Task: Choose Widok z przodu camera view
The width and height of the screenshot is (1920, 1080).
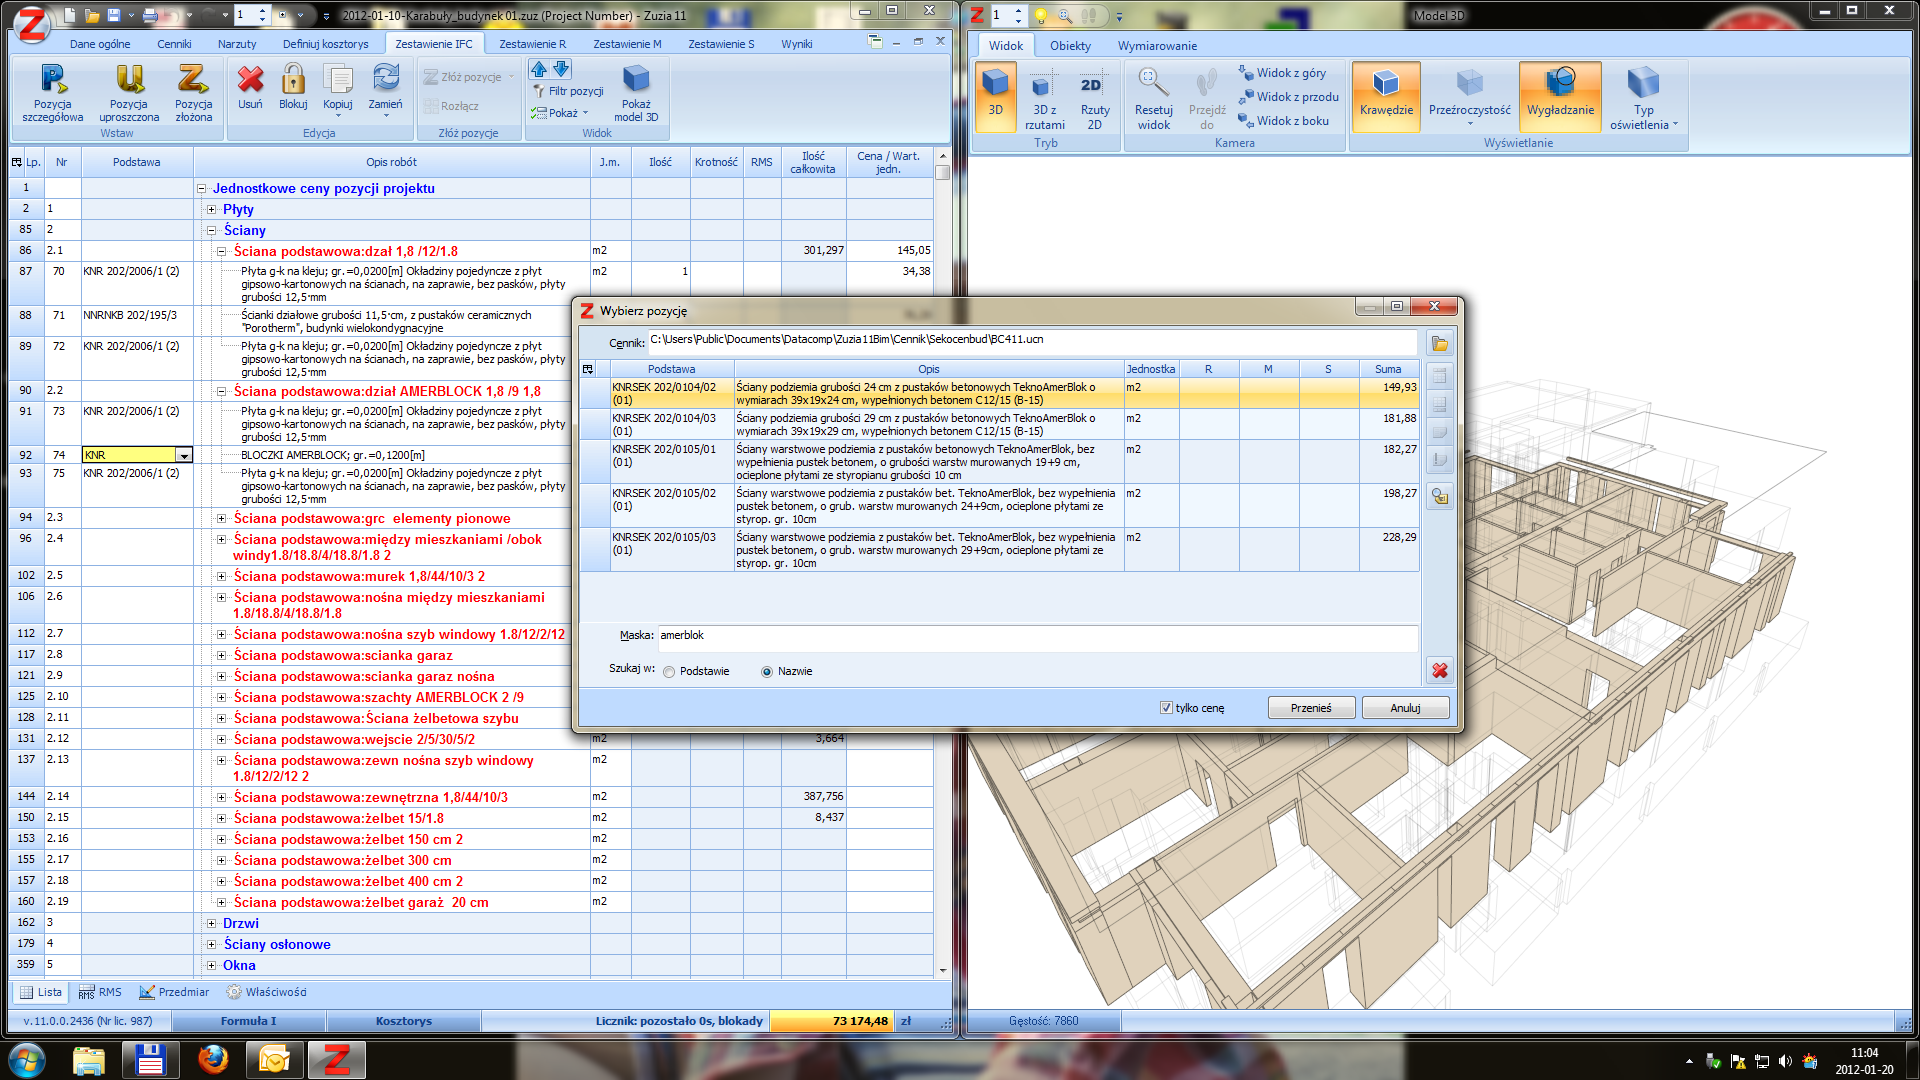Action: (x=1288, y=97)
